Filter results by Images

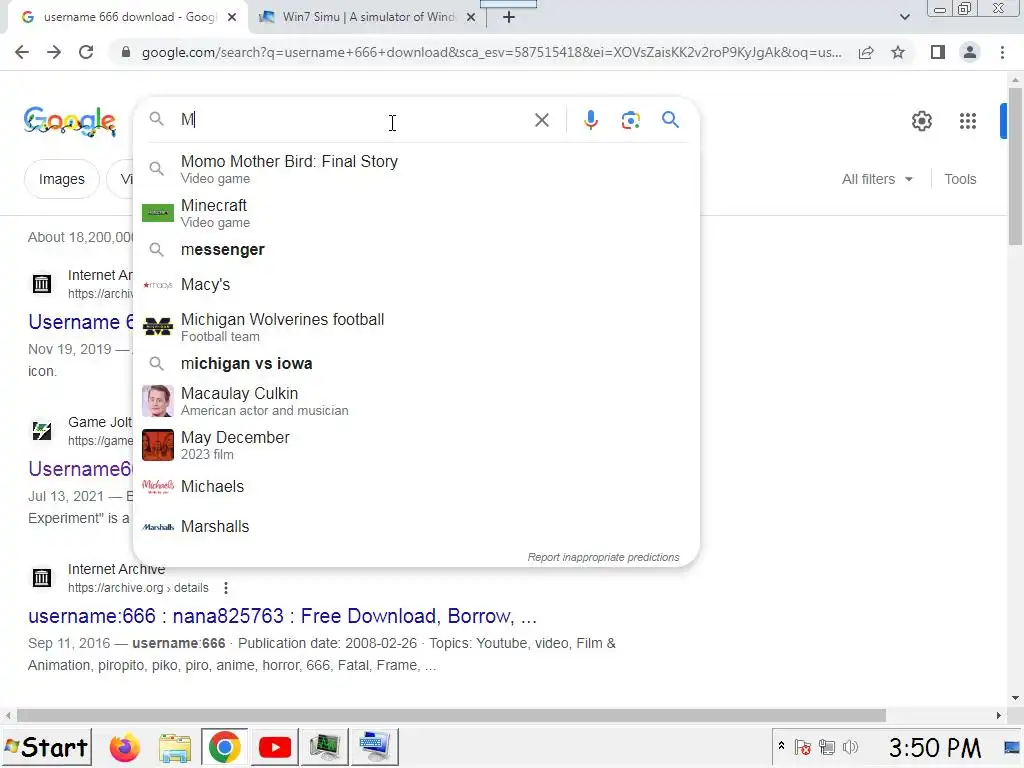point(61,179)
